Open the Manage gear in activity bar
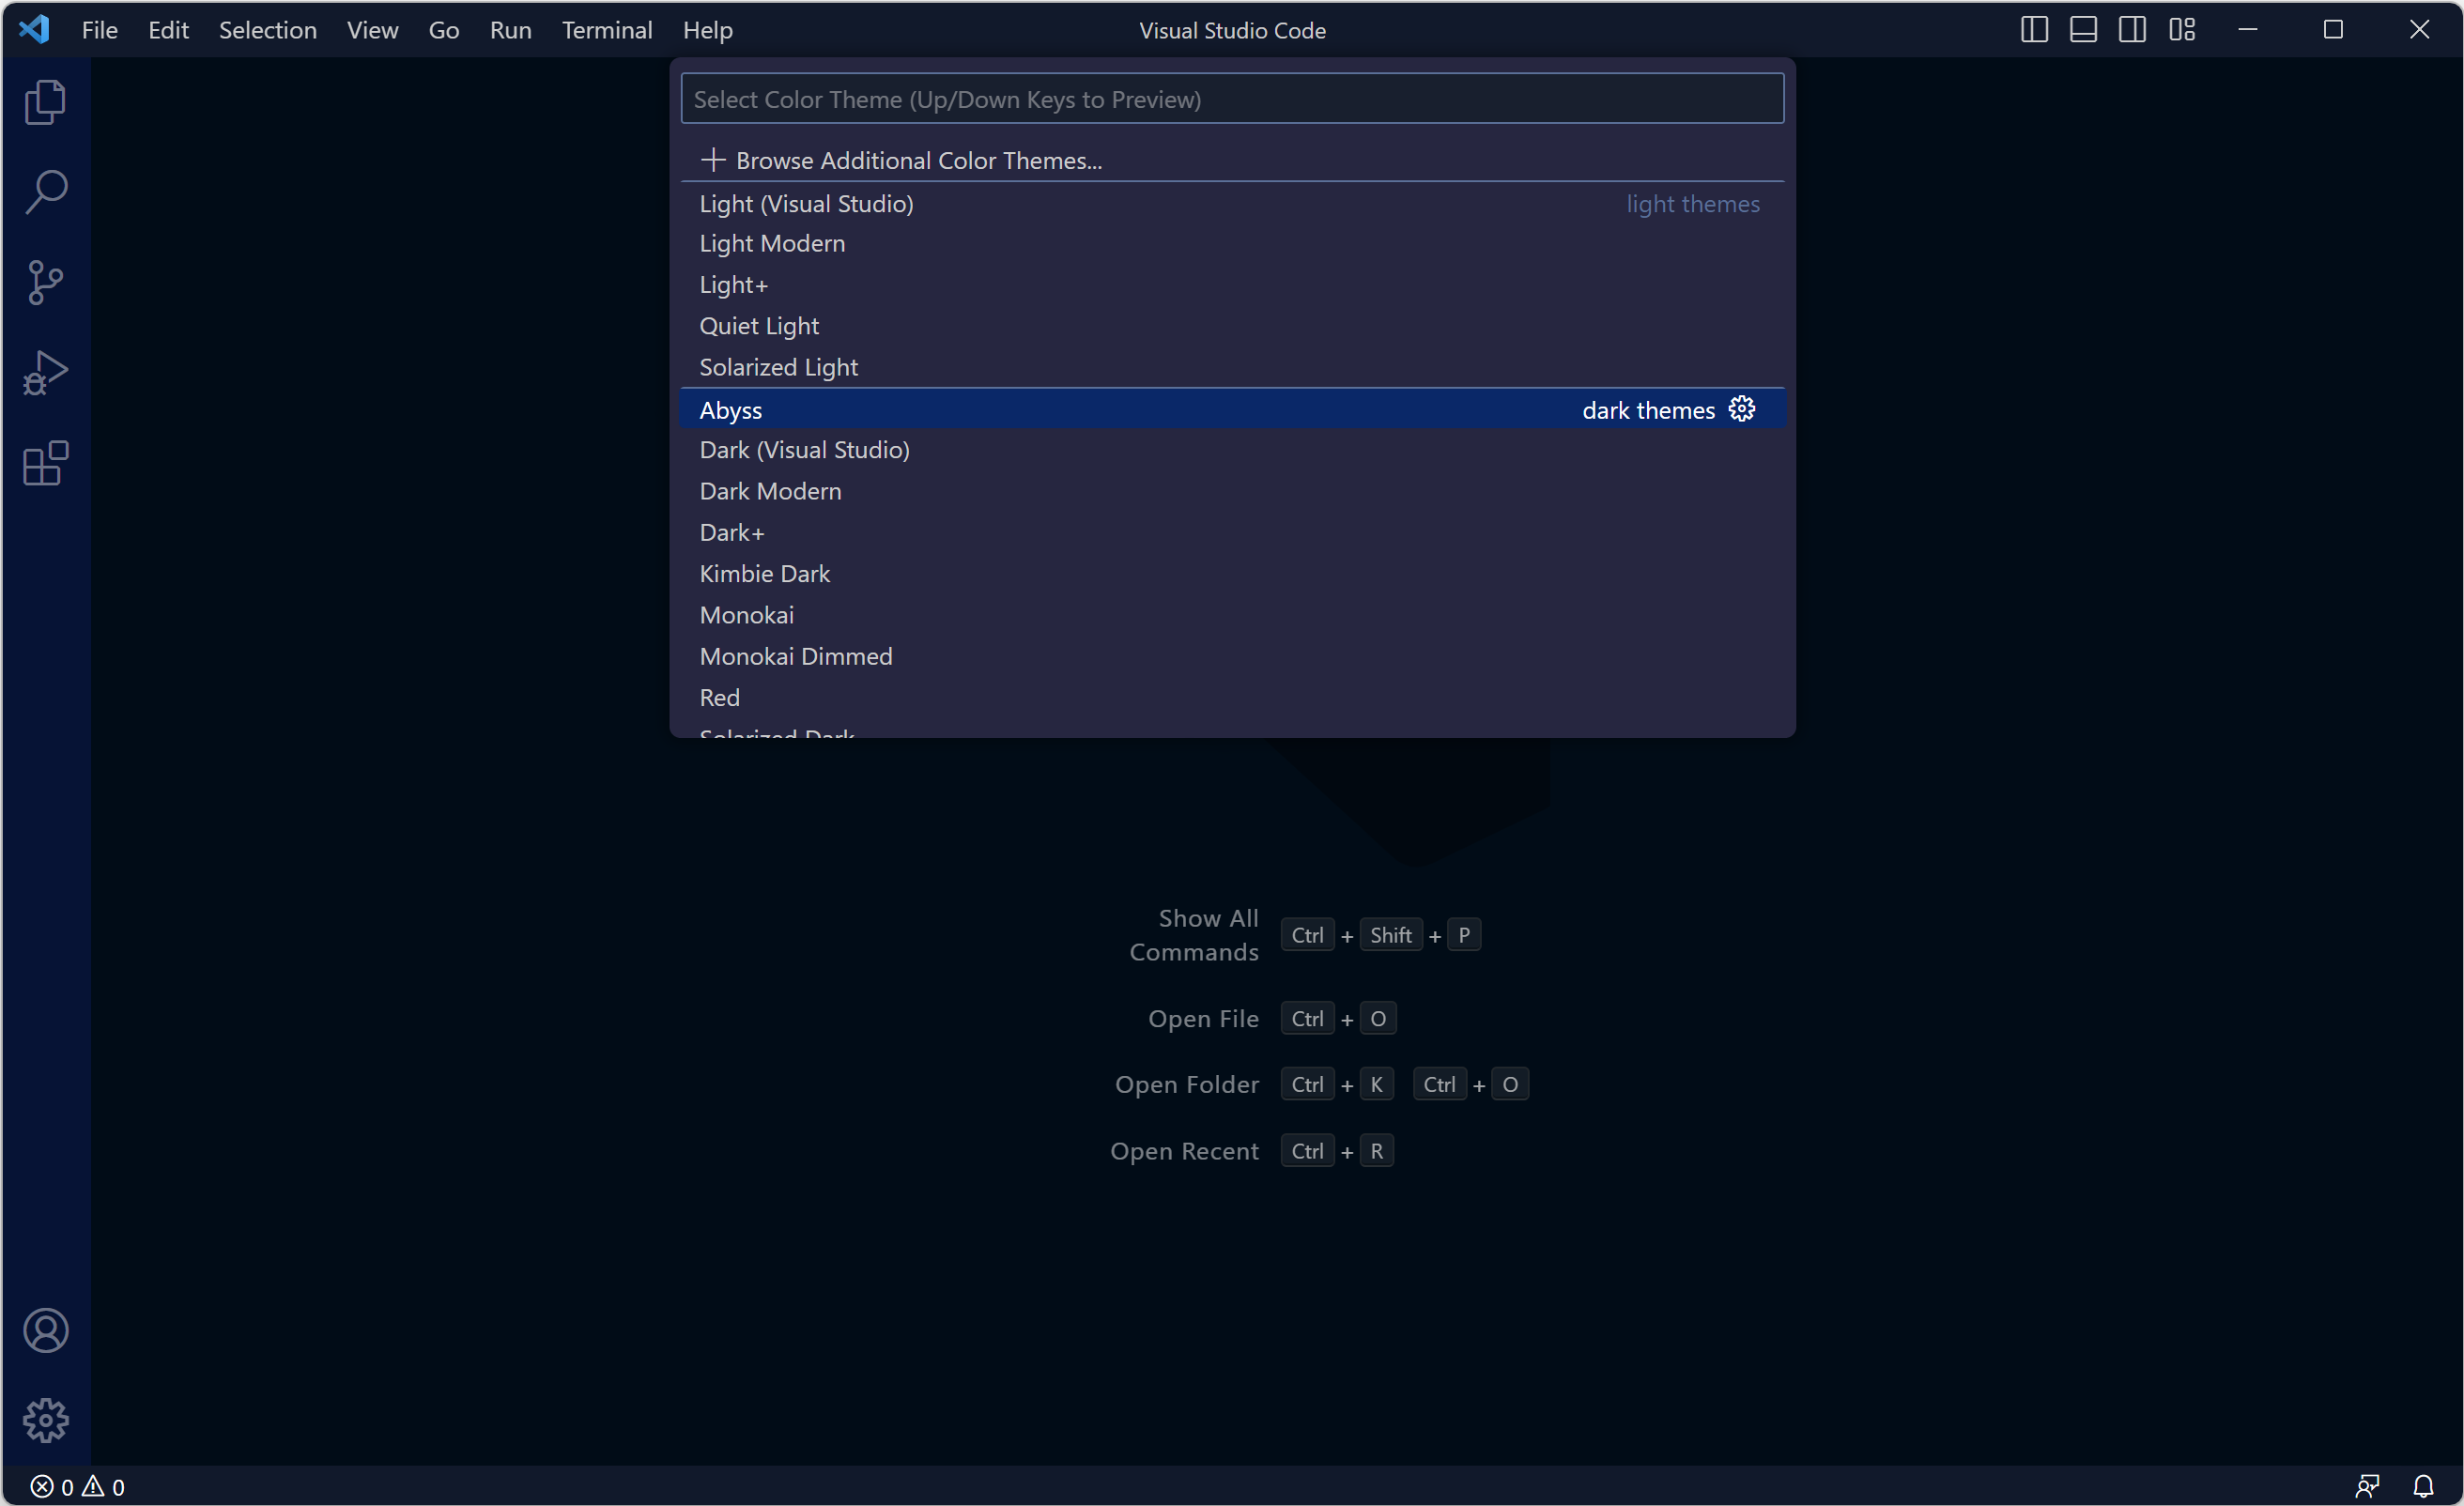The width and height of the screenshot is (2464, 1506). [45, 1420]
